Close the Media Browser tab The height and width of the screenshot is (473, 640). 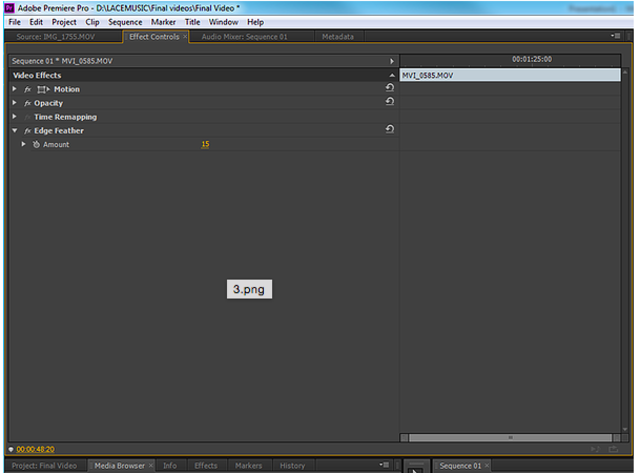point(151,465)
